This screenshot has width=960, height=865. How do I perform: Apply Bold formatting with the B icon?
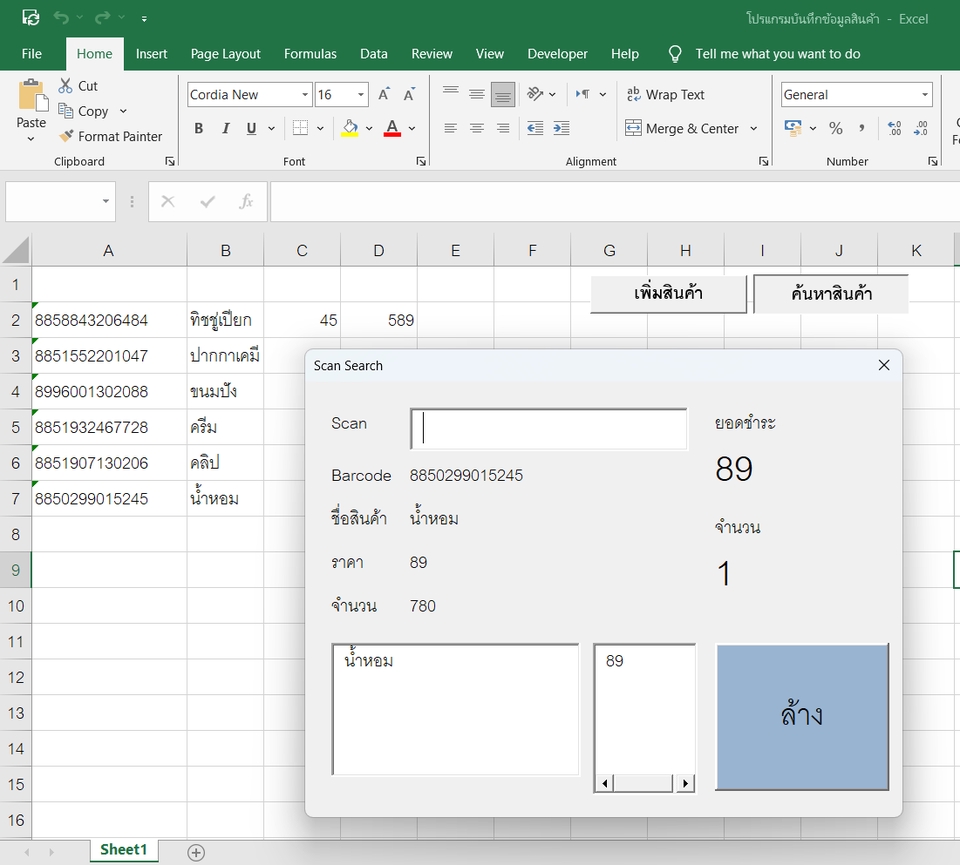click(x=198, y=128)
